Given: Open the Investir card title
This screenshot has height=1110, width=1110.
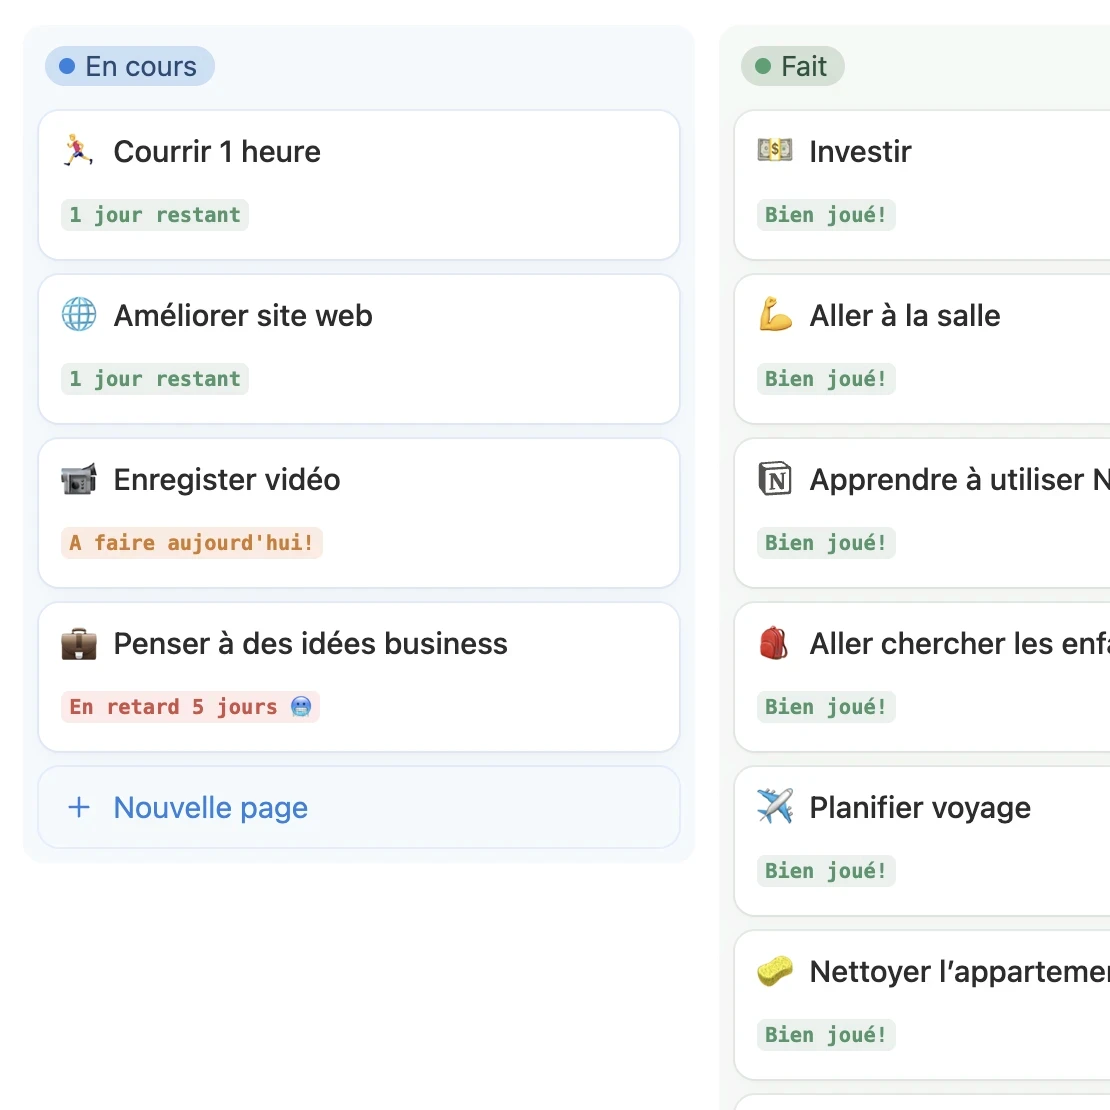Looking at the screenshot, I should (x=860, y=151).
